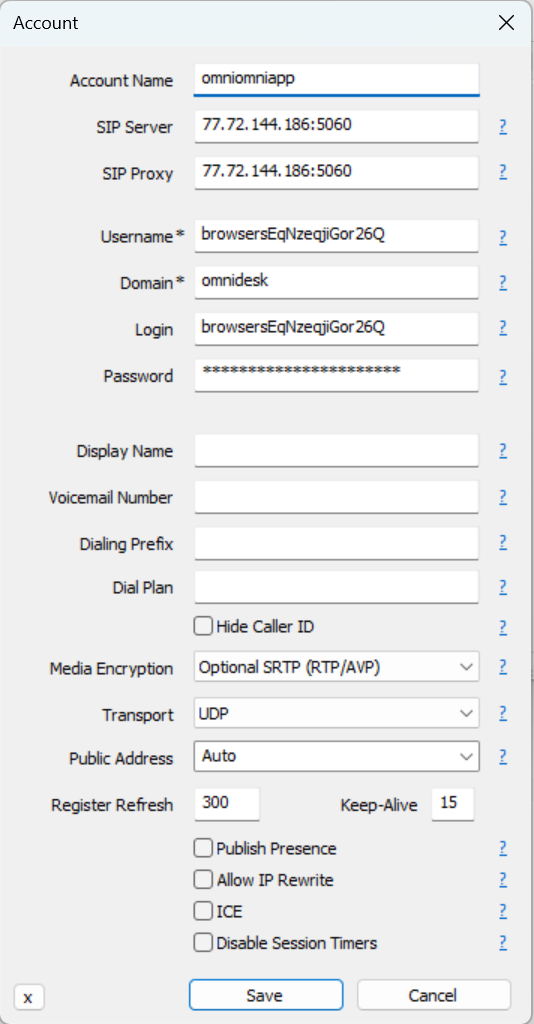Cancel the account dialog
The width and height of the screenshot is (534, 1024).
point(433,995)
